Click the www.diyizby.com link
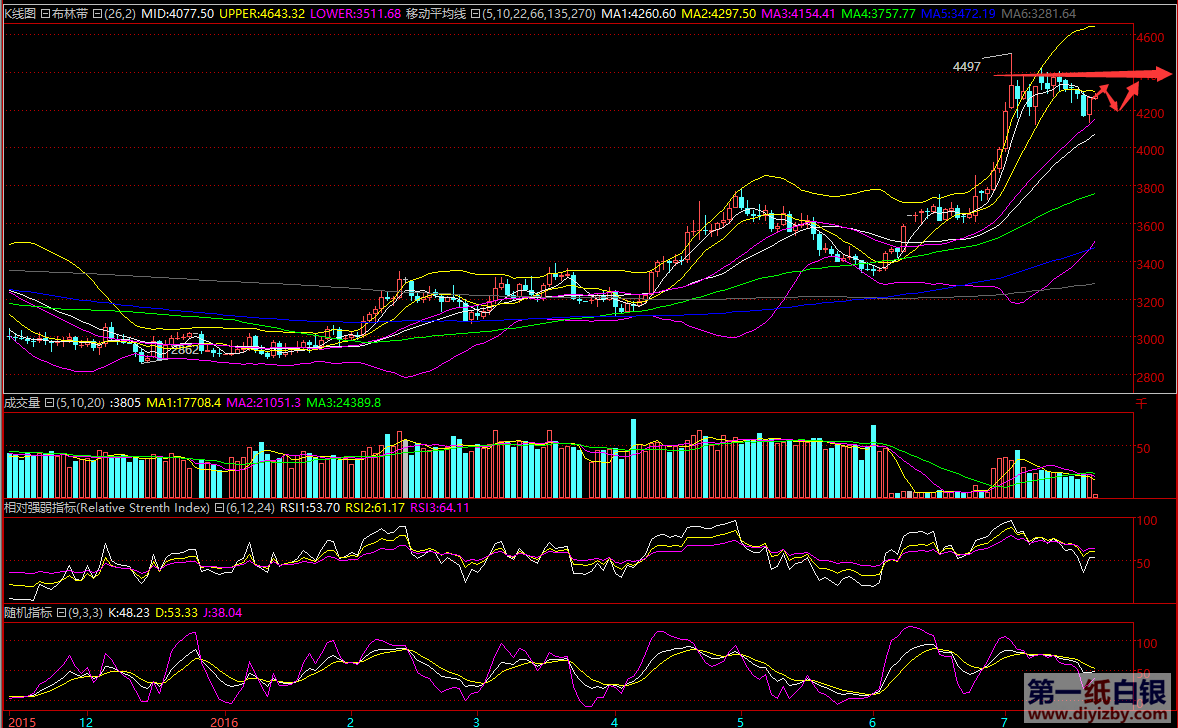Viewport: 1178px width, 728px height. [x=1096, y=715]
